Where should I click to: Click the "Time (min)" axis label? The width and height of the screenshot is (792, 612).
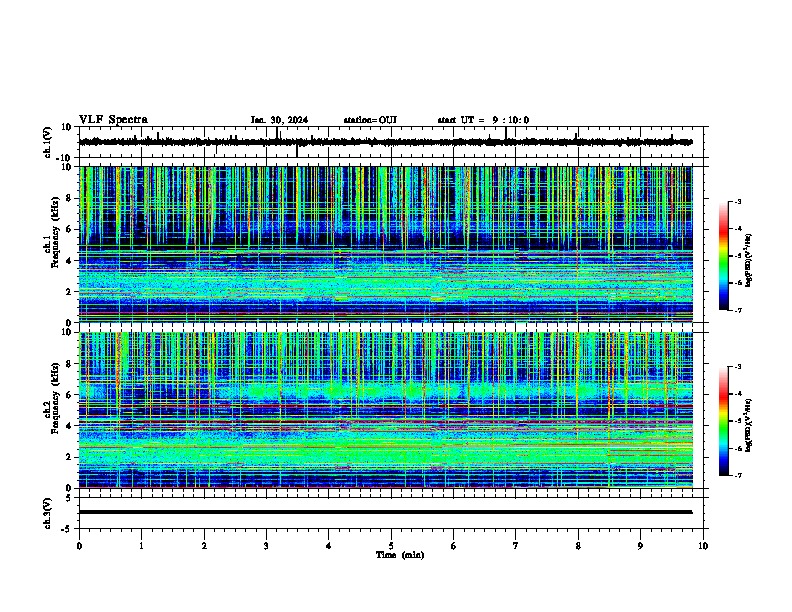pyautogui.click(x=400, y=555)
